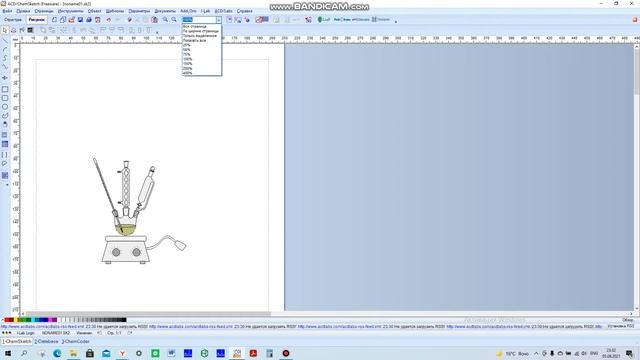The width and height of the screenshot is (640, 360).
Task: Open the Страницы menu
Action: pos(44,11)
